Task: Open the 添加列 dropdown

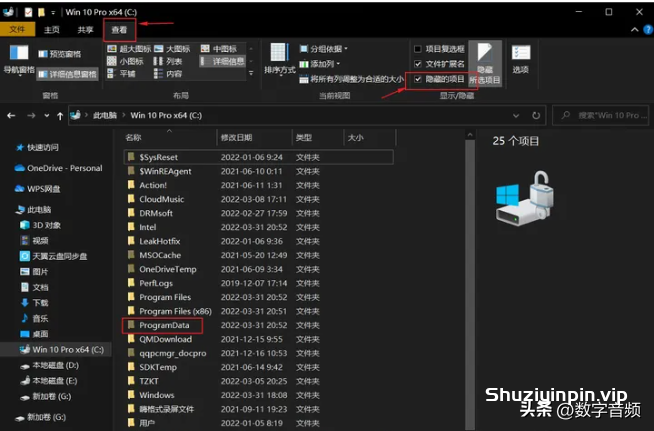Action: coord(319,64)
